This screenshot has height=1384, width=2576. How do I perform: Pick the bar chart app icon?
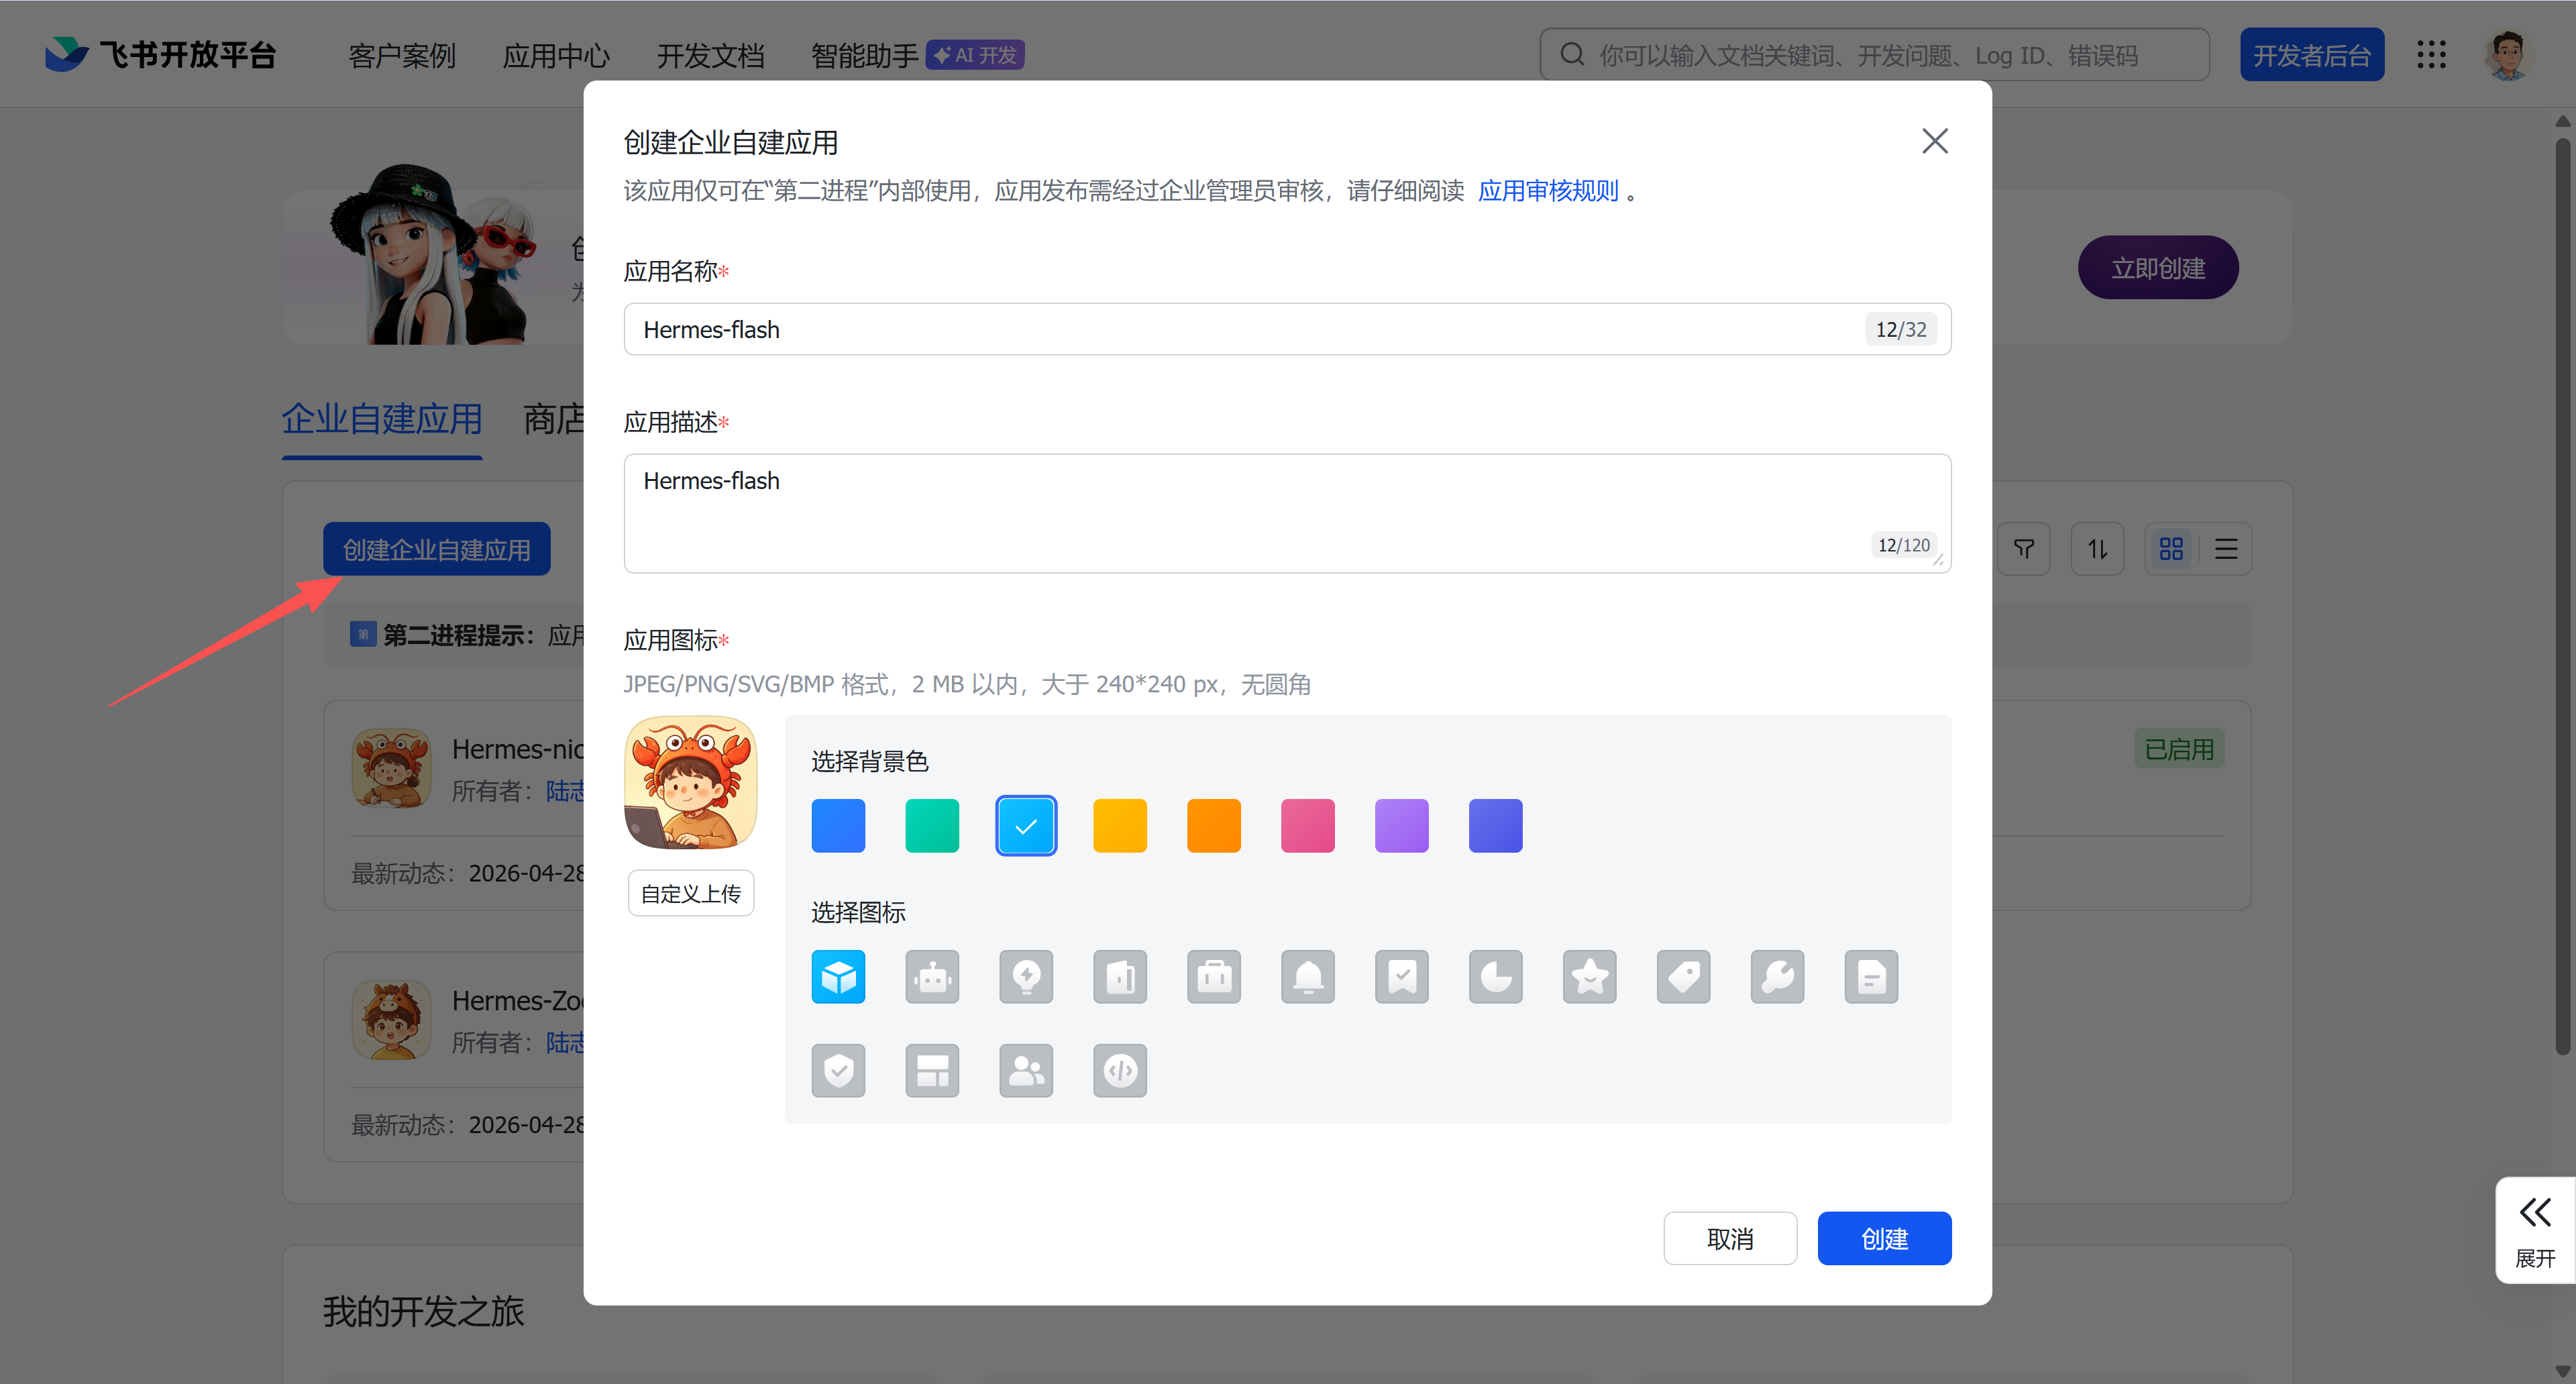click(1120, 977)
